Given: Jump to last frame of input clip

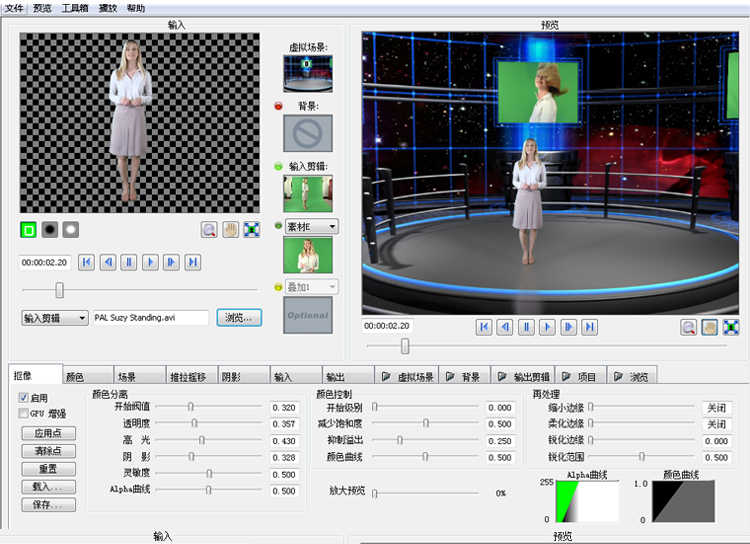Looking at the screenshot, I should tap(193, 262).
